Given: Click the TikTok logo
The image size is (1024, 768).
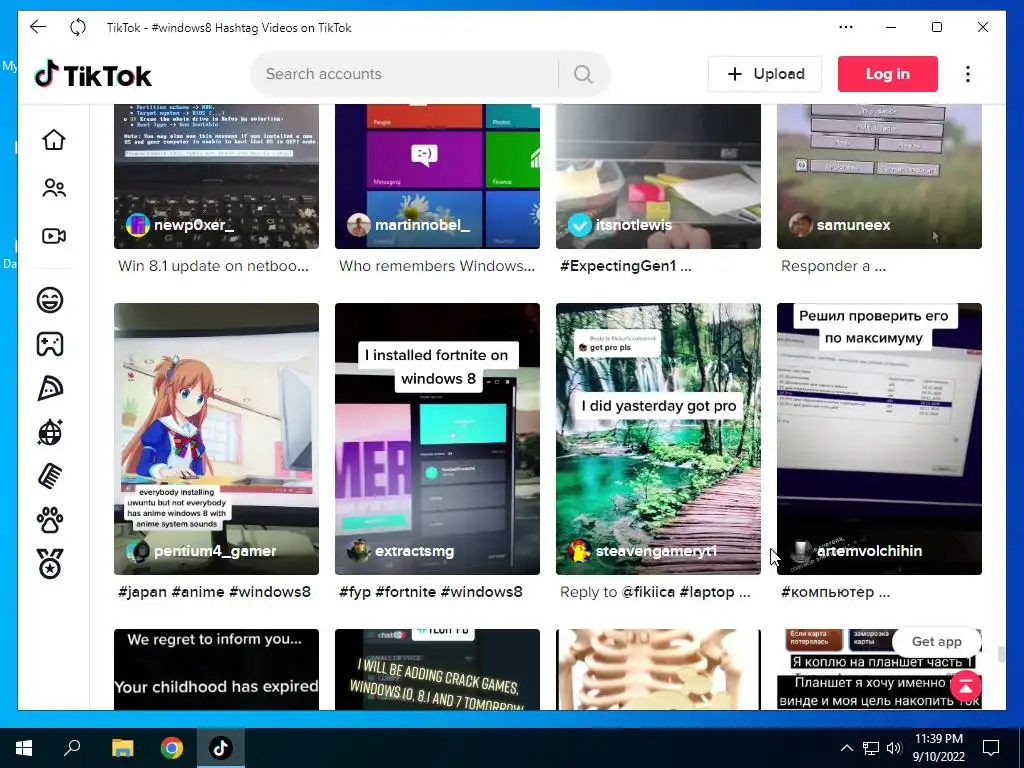Looking at the screenshot, I should pyautogui.click(x=93, y=74).
